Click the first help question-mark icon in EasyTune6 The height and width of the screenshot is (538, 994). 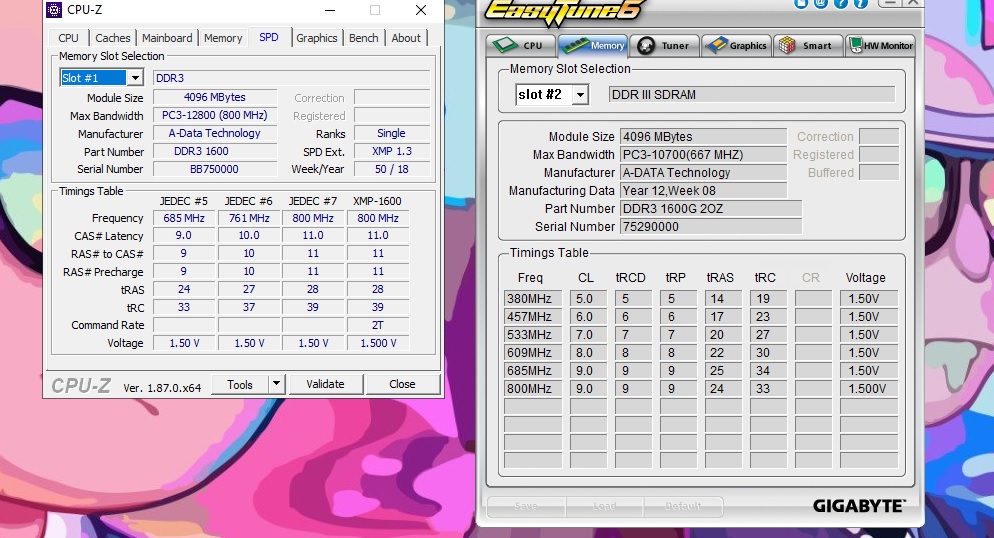click(841, 4)
